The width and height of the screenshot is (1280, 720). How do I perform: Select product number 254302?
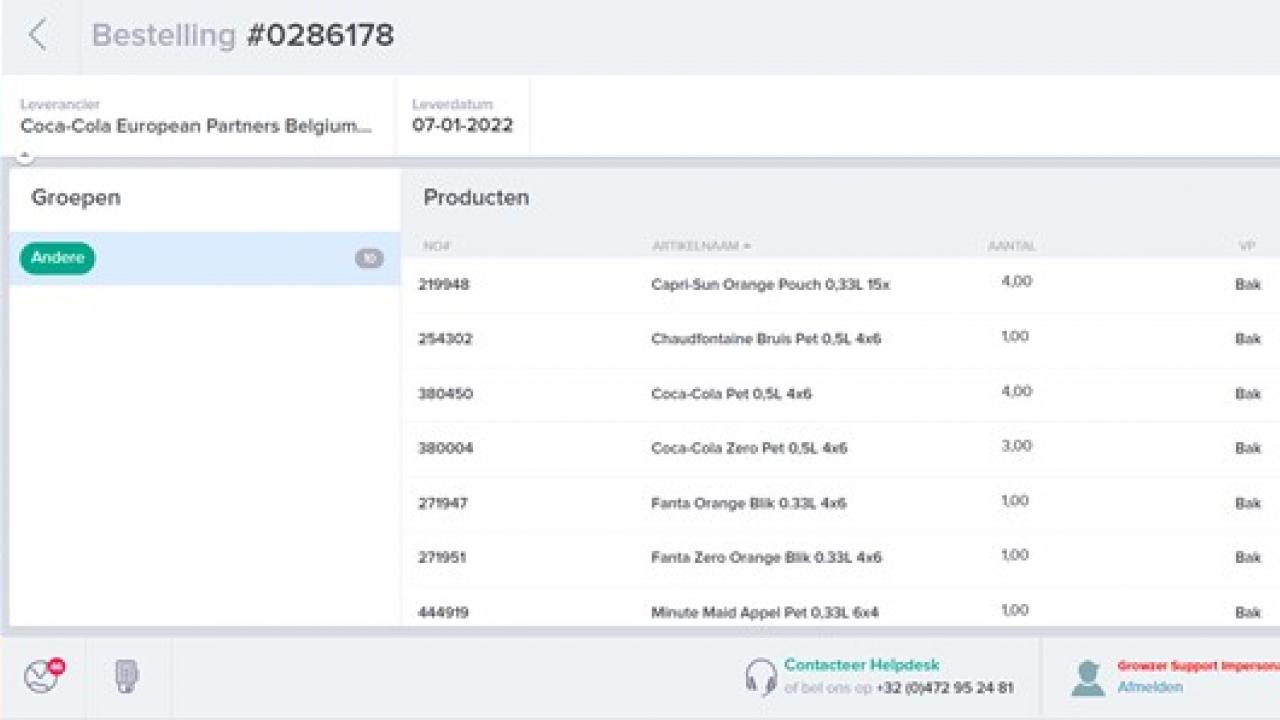[x=445, y=339]
